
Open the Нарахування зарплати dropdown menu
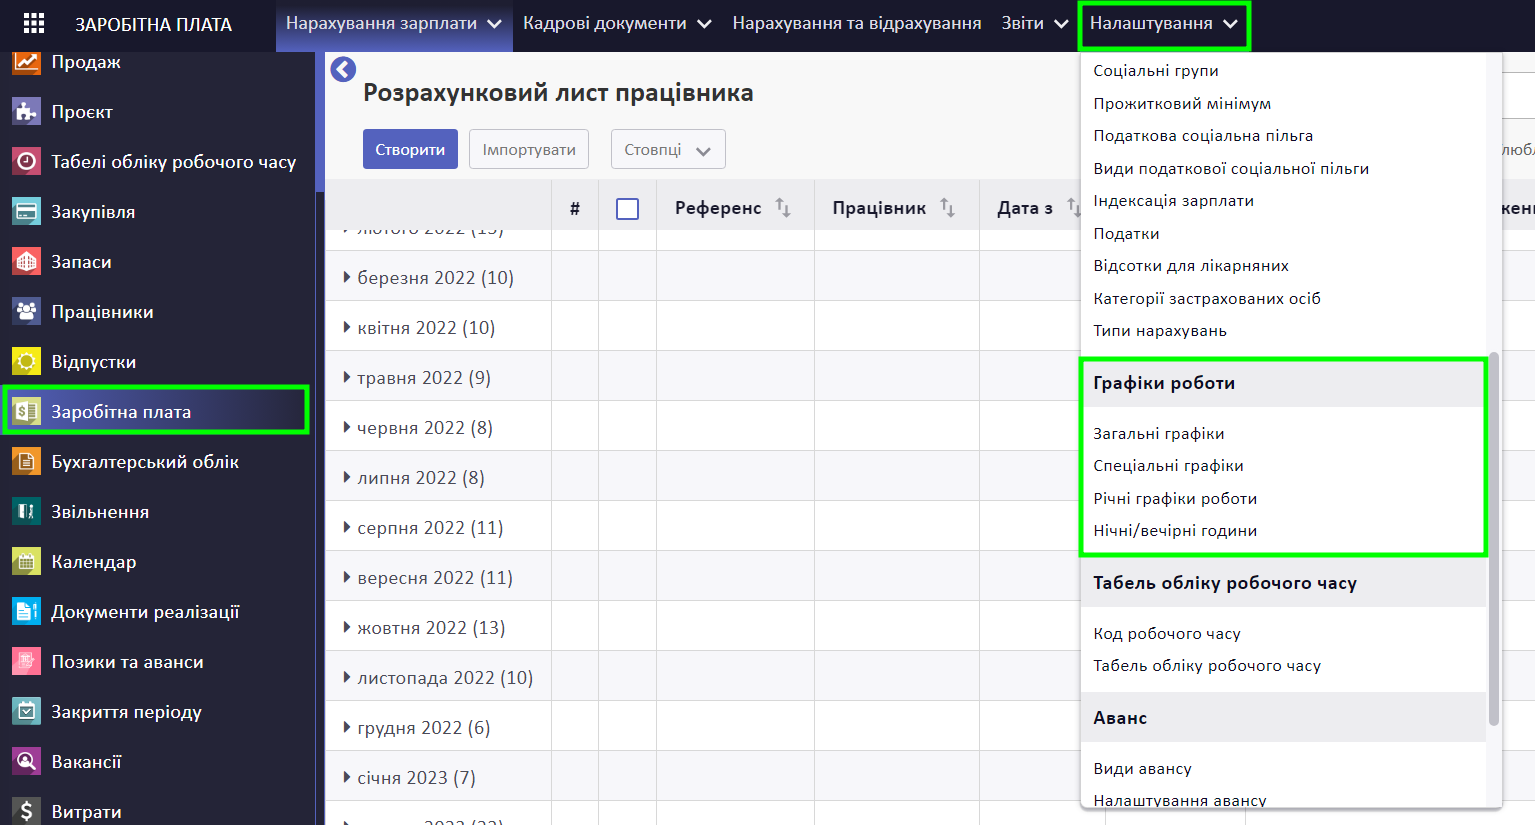(x=394, y=24)
